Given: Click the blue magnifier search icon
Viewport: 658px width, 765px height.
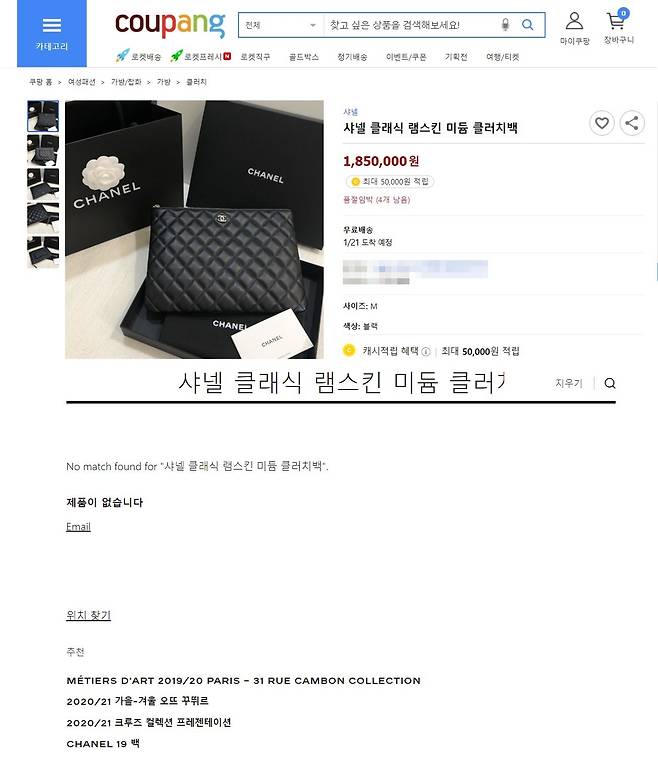Looking at the screenshot, I should point(527,24).
